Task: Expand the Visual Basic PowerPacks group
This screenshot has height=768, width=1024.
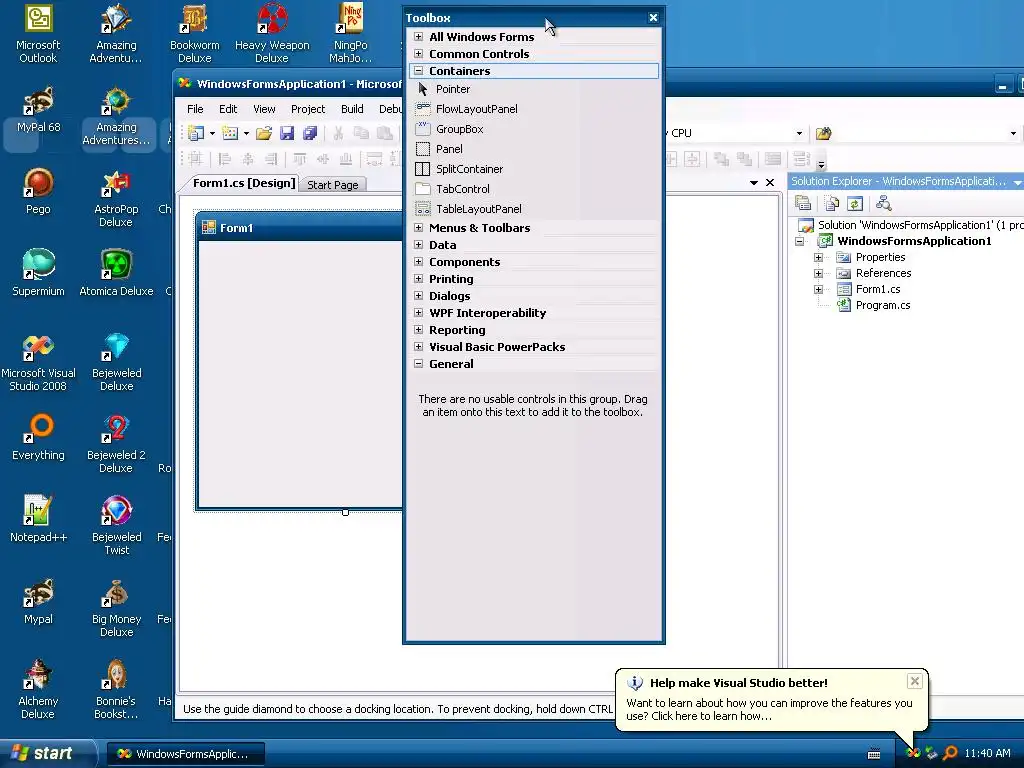Action: point(419,347)
